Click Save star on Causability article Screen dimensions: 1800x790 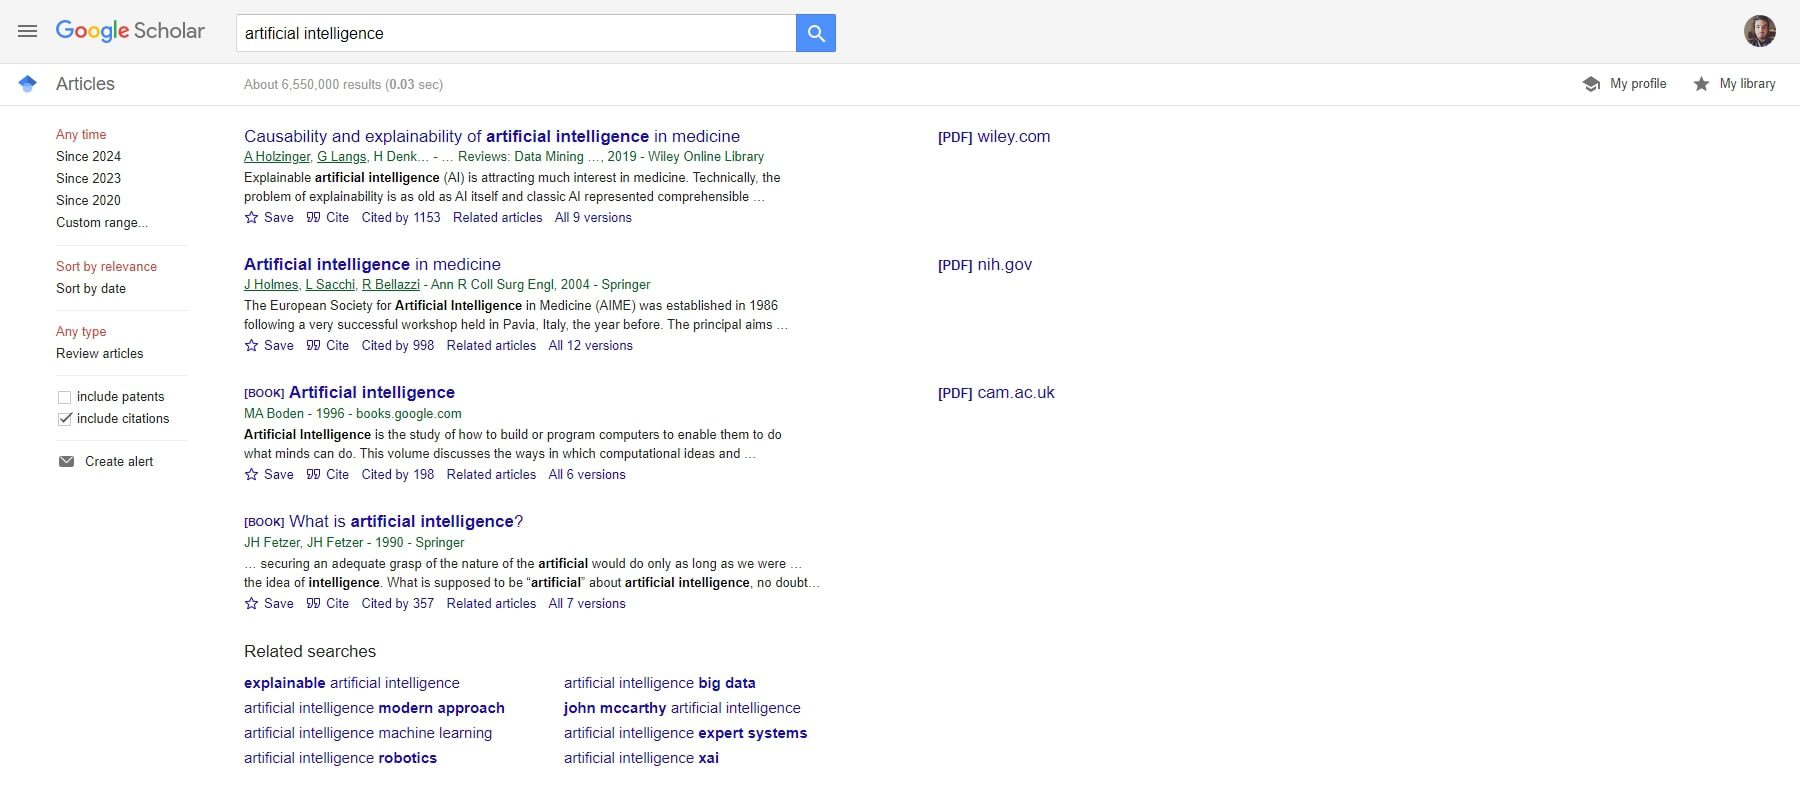tap(252, 217)
